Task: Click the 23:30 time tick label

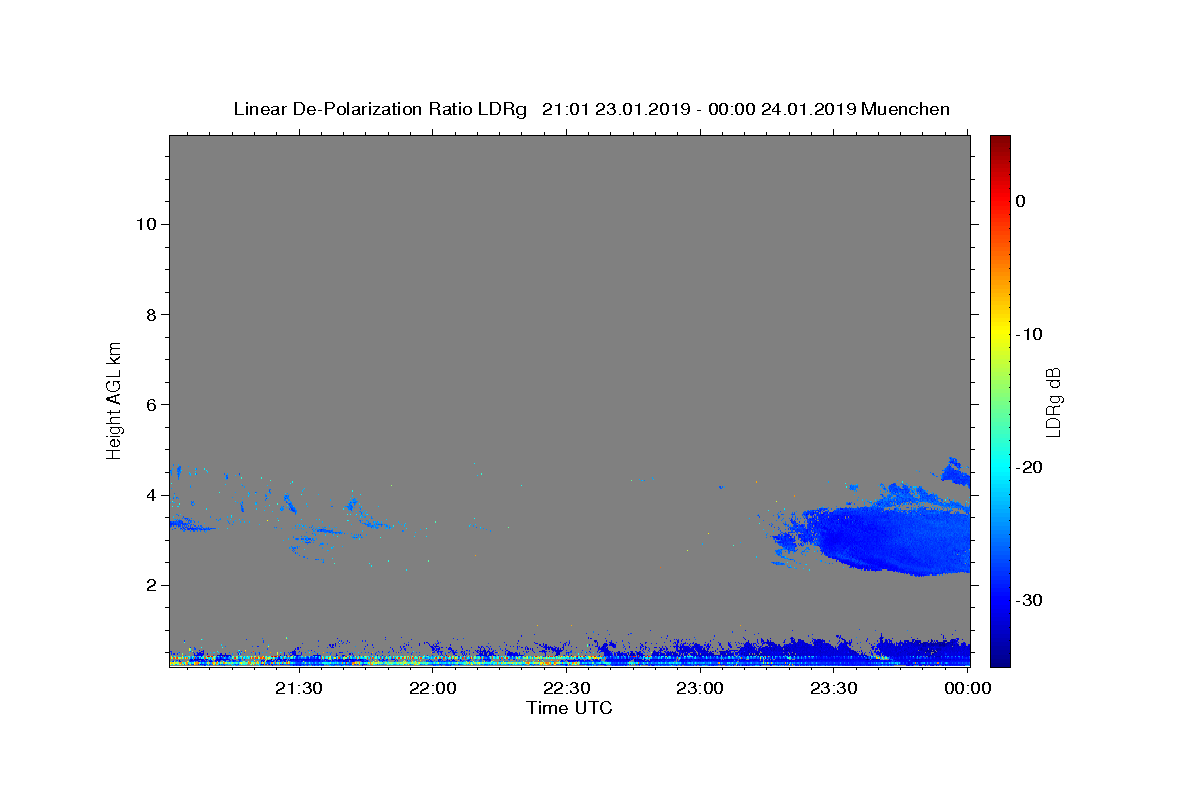Action: 834,688
